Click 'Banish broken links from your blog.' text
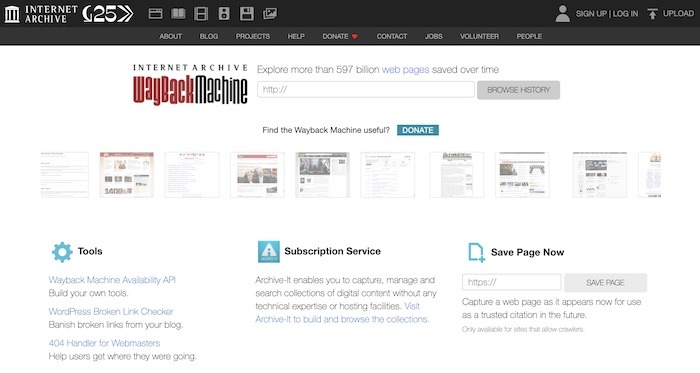This screenshot has width=700, height=373. click(x=116, y=325)
